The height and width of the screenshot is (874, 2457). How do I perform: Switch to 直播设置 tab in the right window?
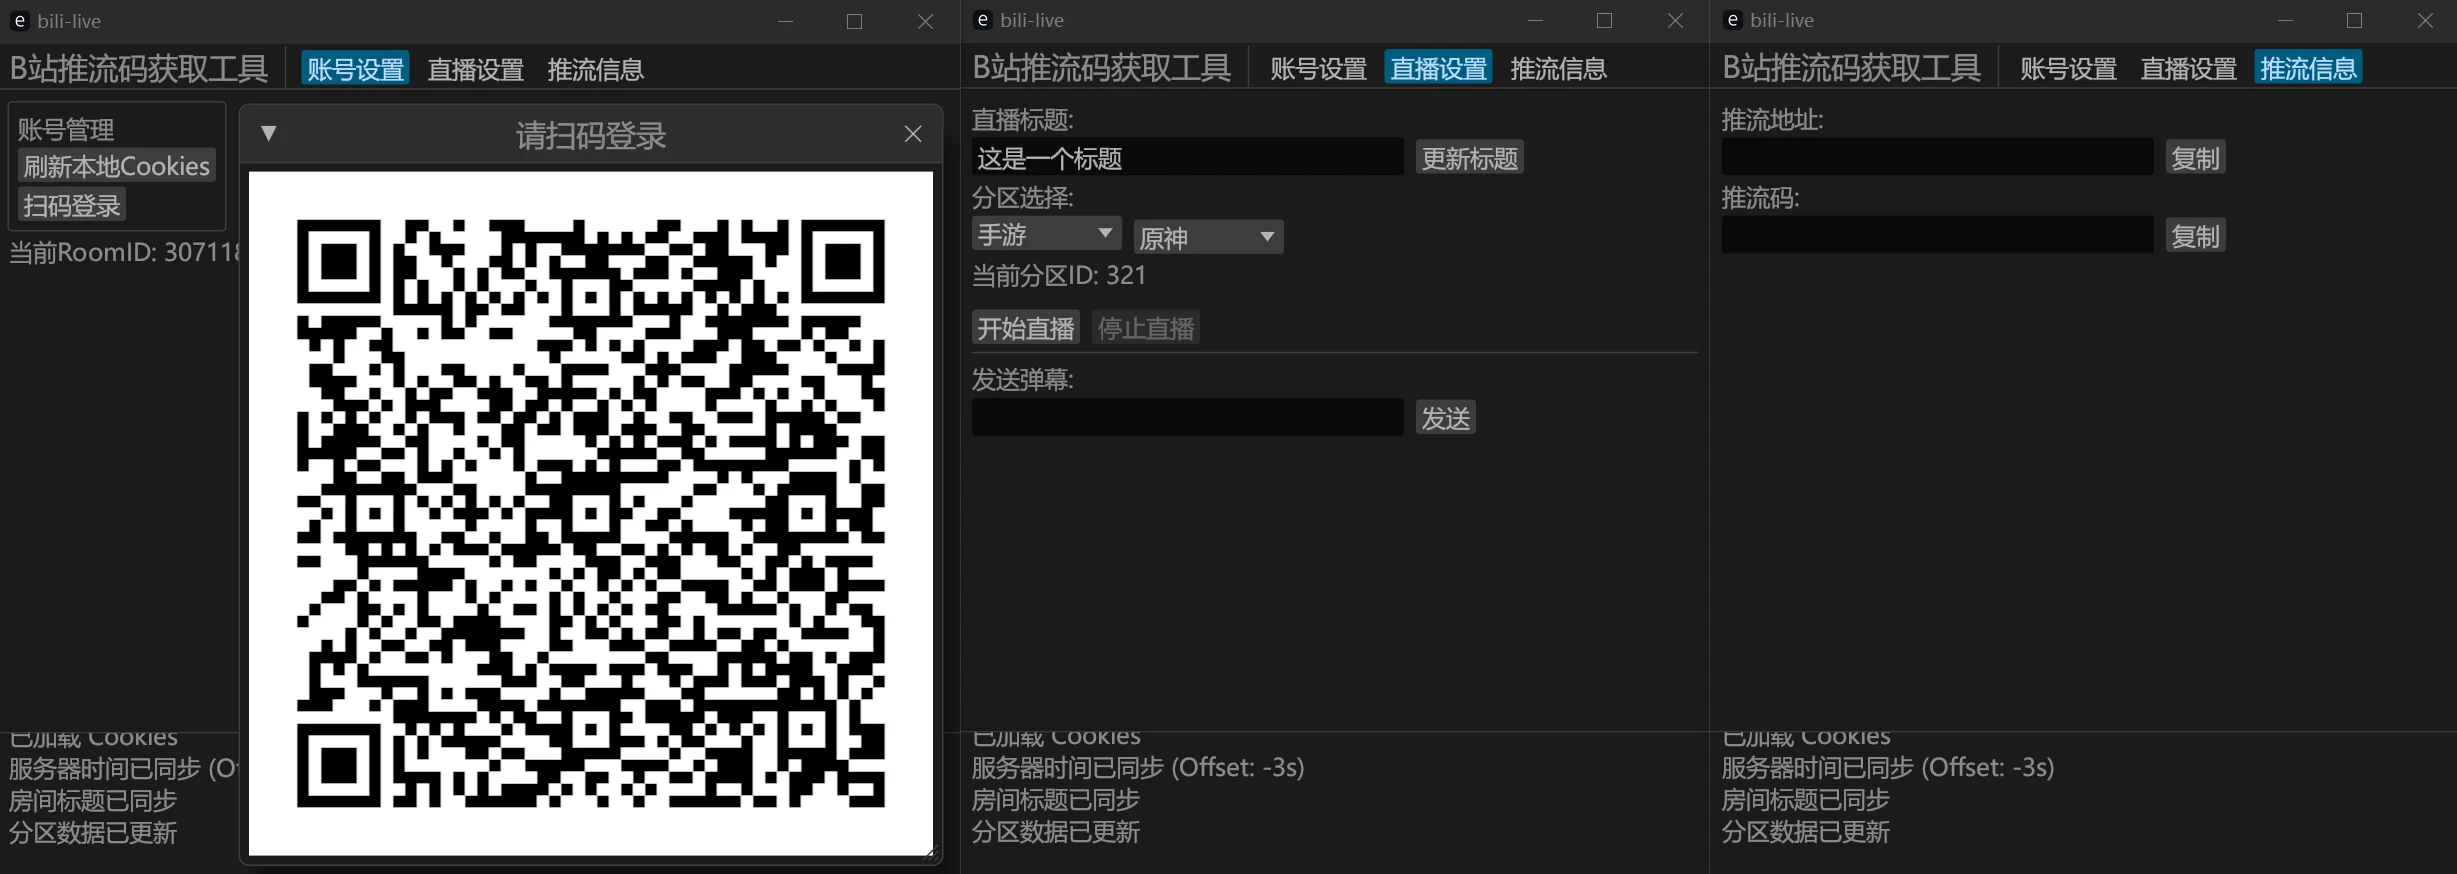pos(2188,68)
